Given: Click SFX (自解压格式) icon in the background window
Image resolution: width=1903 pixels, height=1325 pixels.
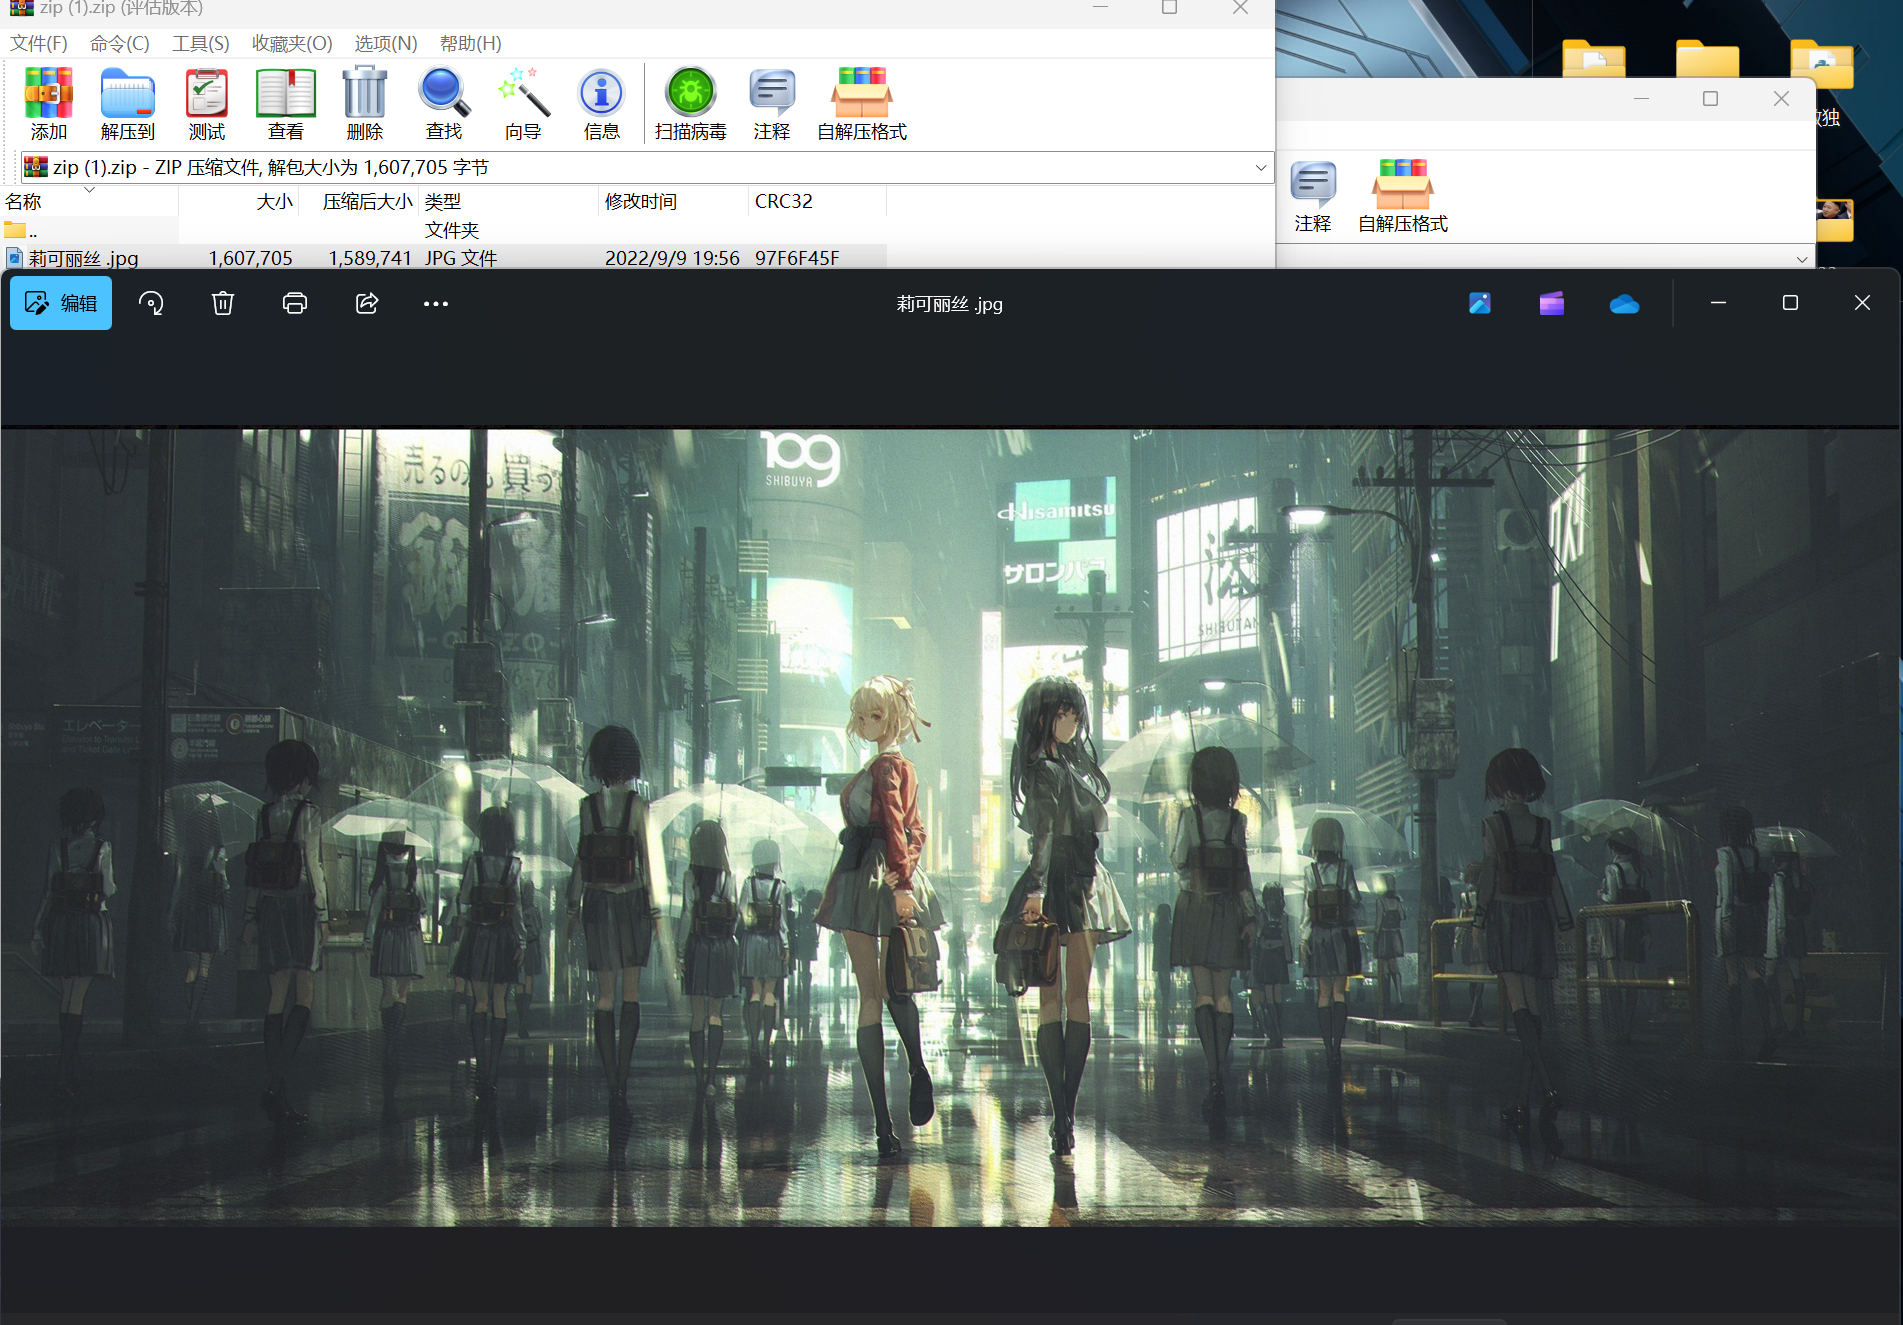Looking at the screenshot, I should [1403, 196].
